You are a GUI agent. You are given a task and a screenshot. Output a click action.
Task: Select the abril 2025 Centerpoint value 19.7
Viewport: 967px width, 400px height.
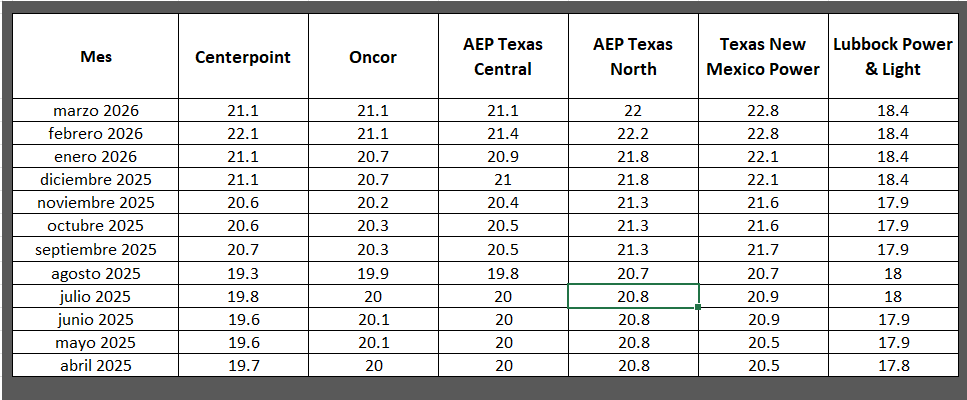coord(243,365)
